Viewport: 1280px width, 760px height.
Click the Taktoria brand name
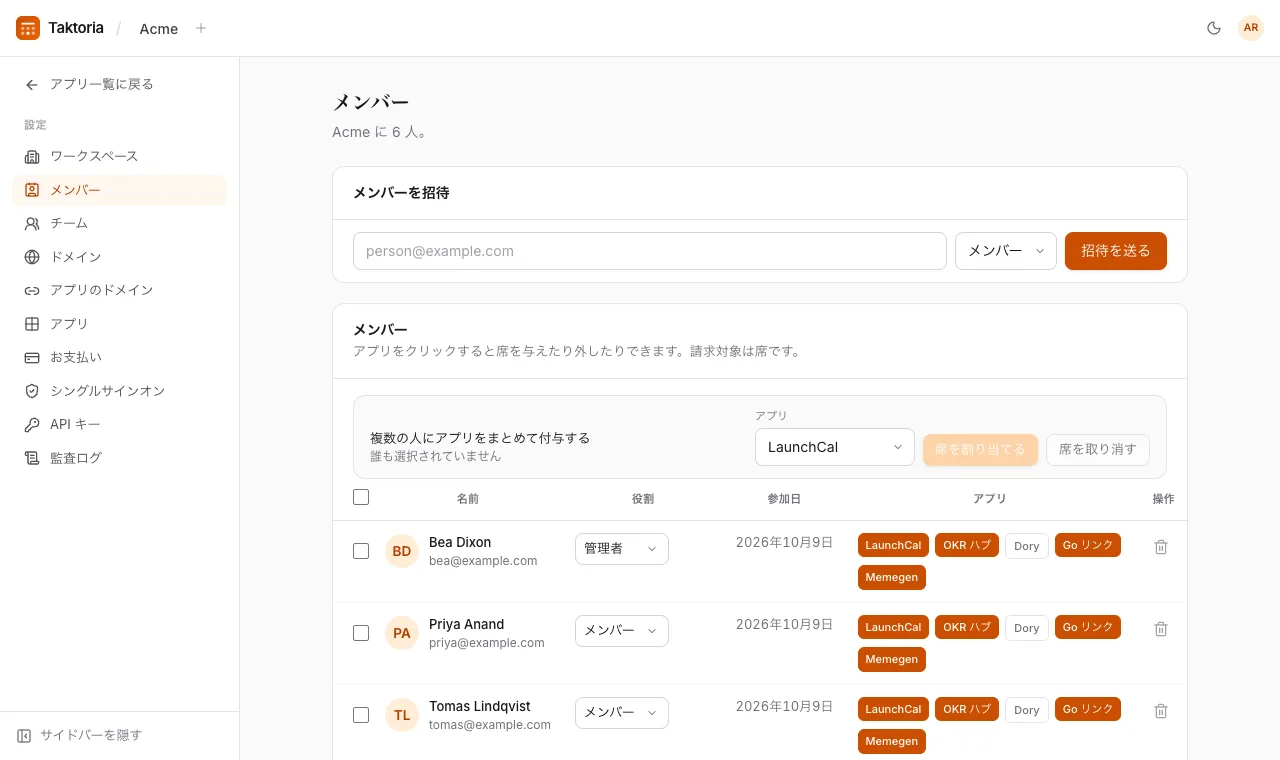76,28
